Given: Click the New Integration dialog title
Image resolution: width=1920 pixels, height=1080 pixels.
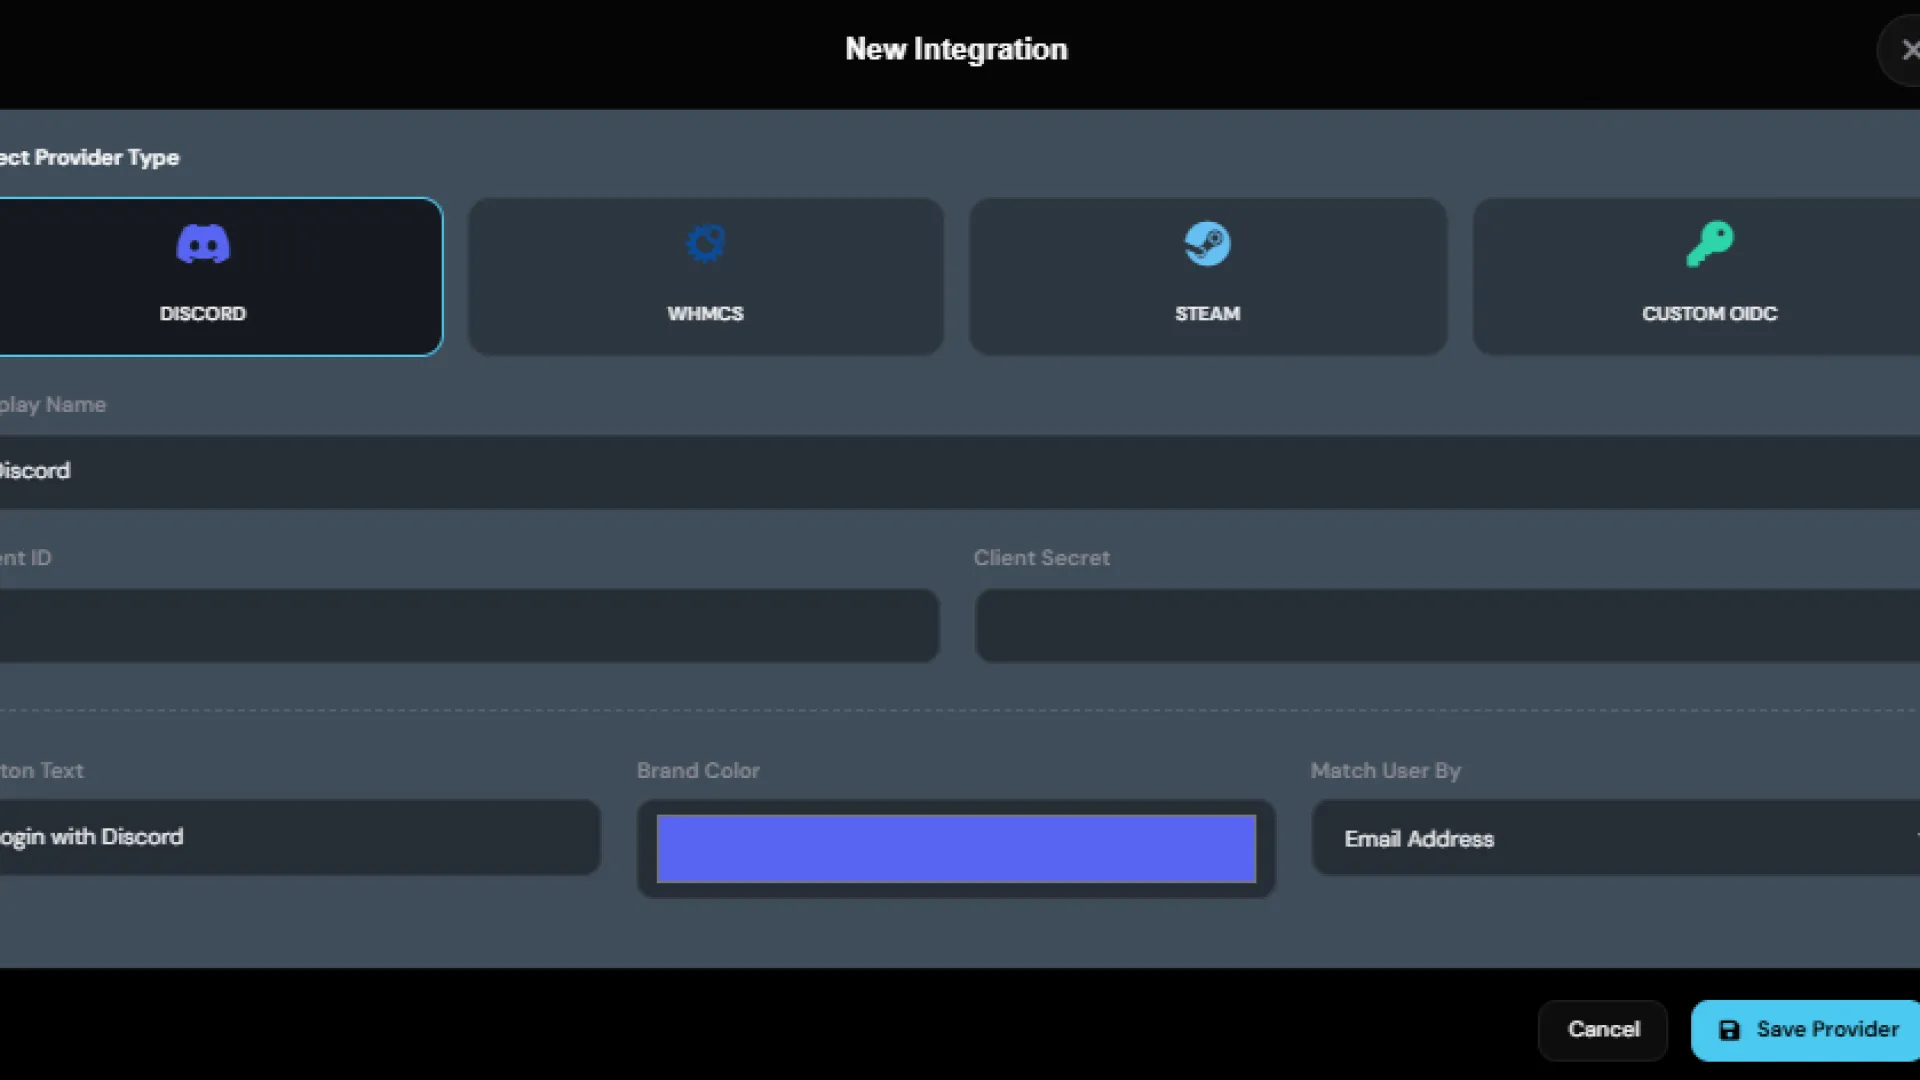Looking at the screenshot, I should tap(956, 49).
